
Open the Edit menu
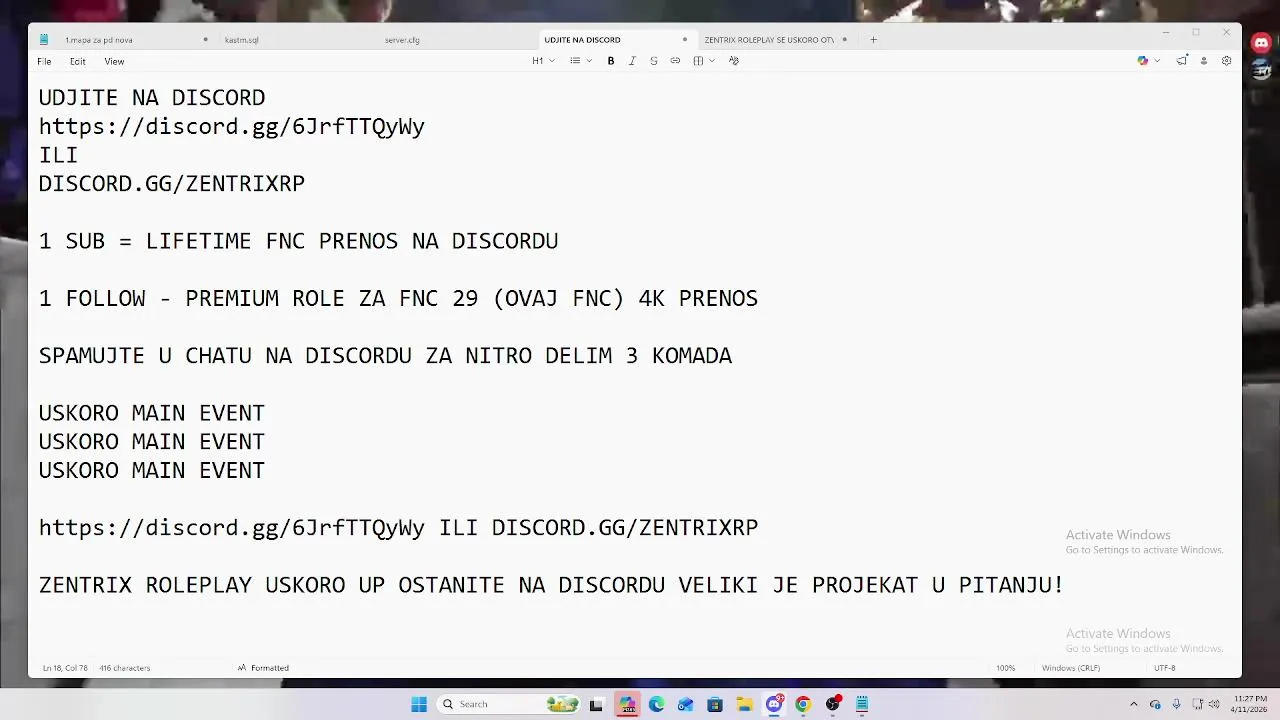78,61
